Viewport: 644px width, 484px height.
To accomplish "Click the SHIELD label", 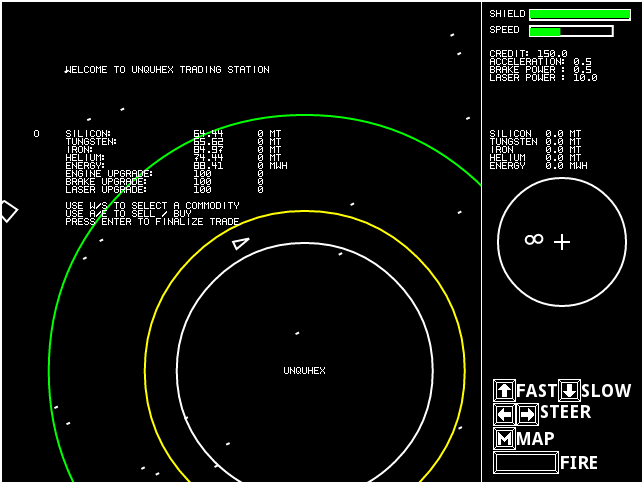I will (507, 14).
